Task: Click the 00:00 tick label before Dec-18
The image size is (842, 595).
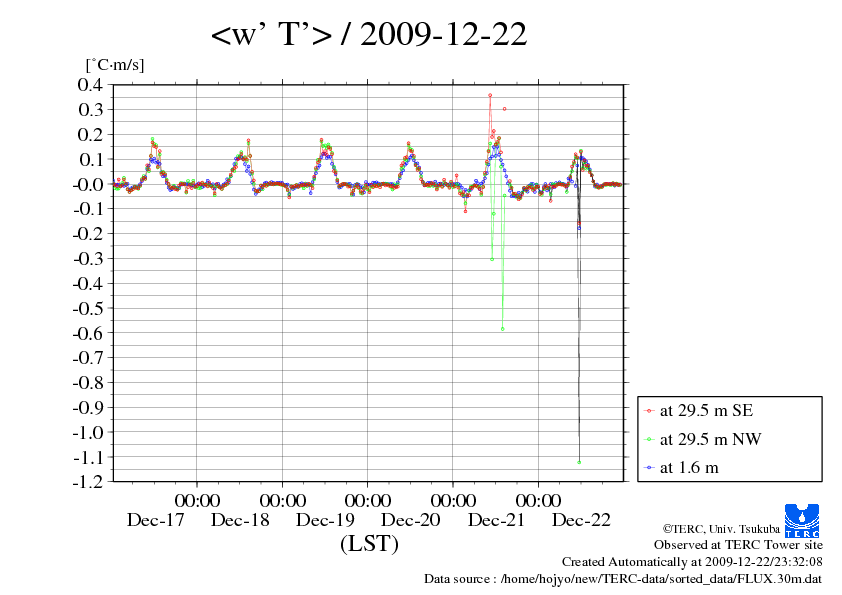Action: click(197, 501)
